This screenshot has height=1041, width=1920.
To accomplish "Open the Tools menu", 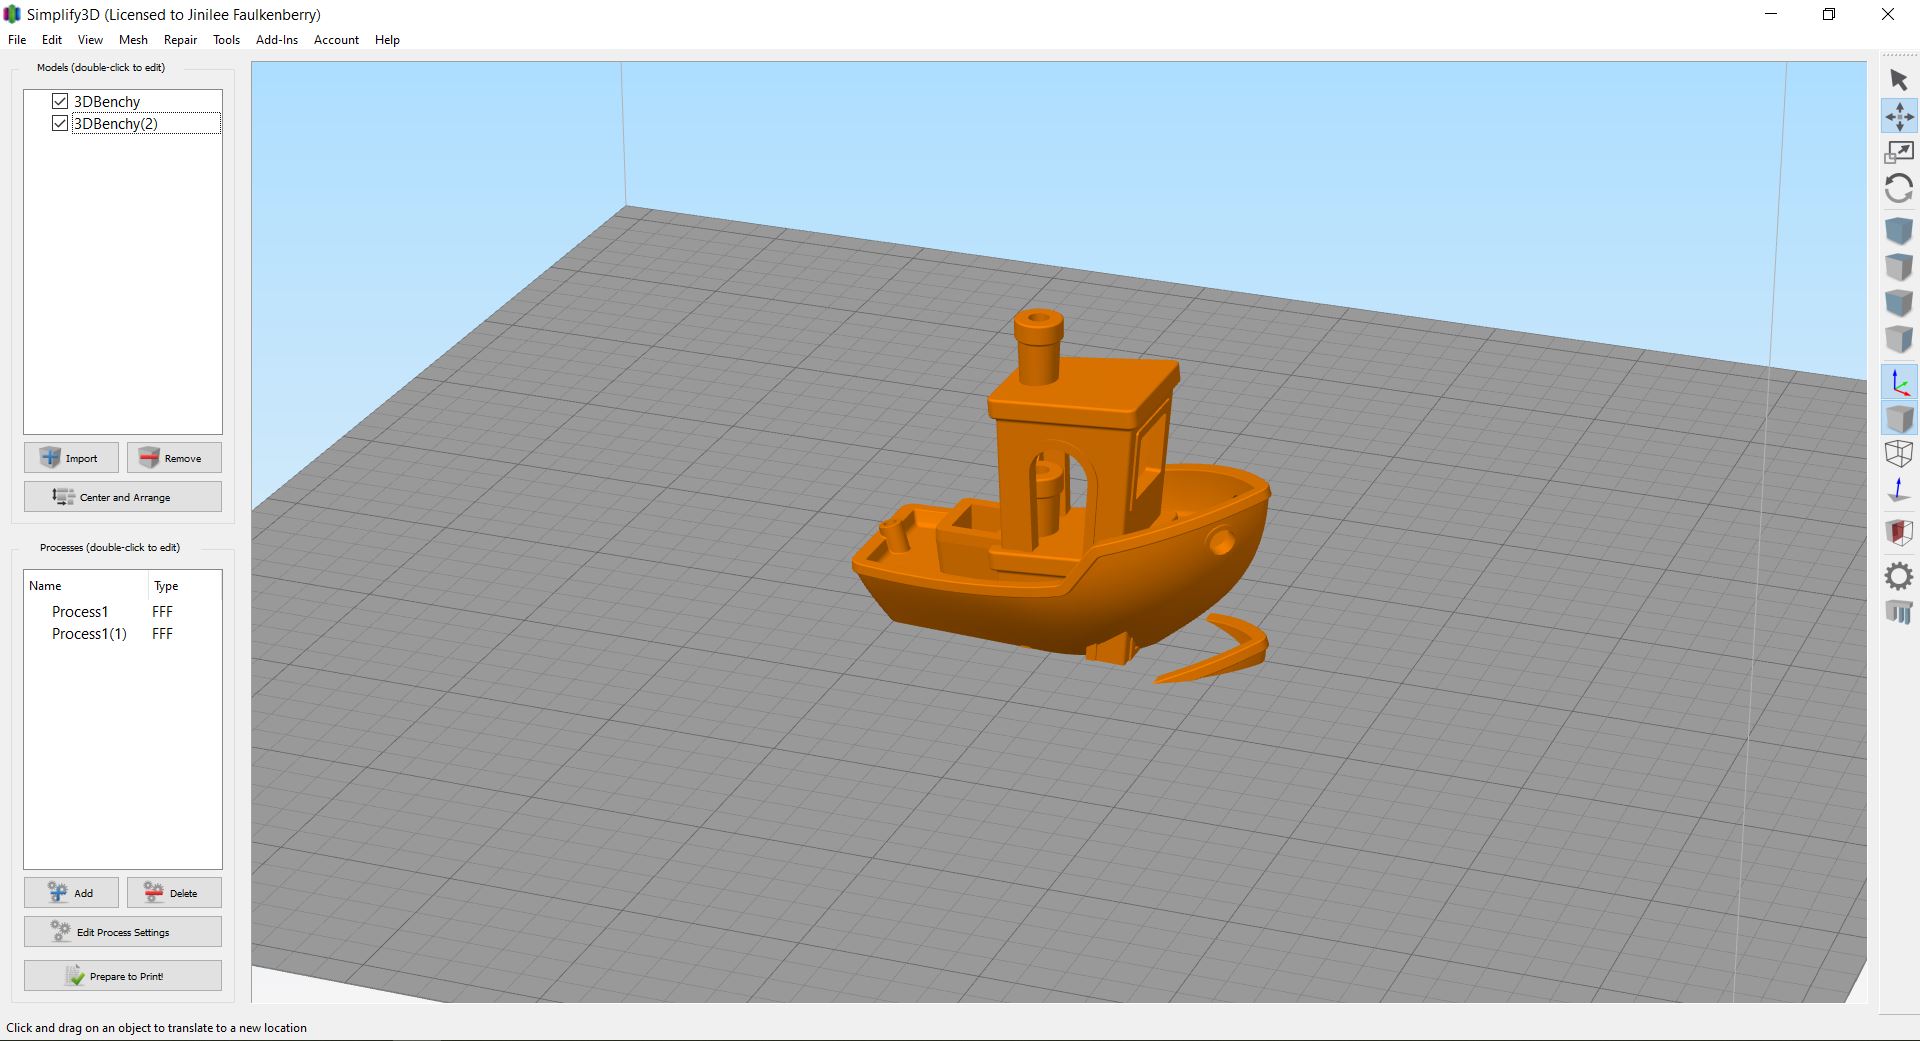I will pos(226,40).
